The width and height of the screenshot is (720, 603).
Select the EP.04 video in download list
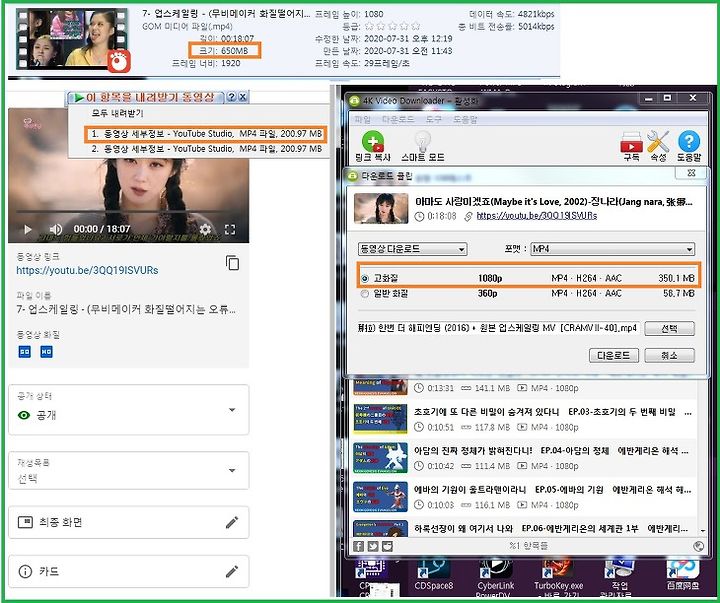pyautogui.click(x=523, y=458)
